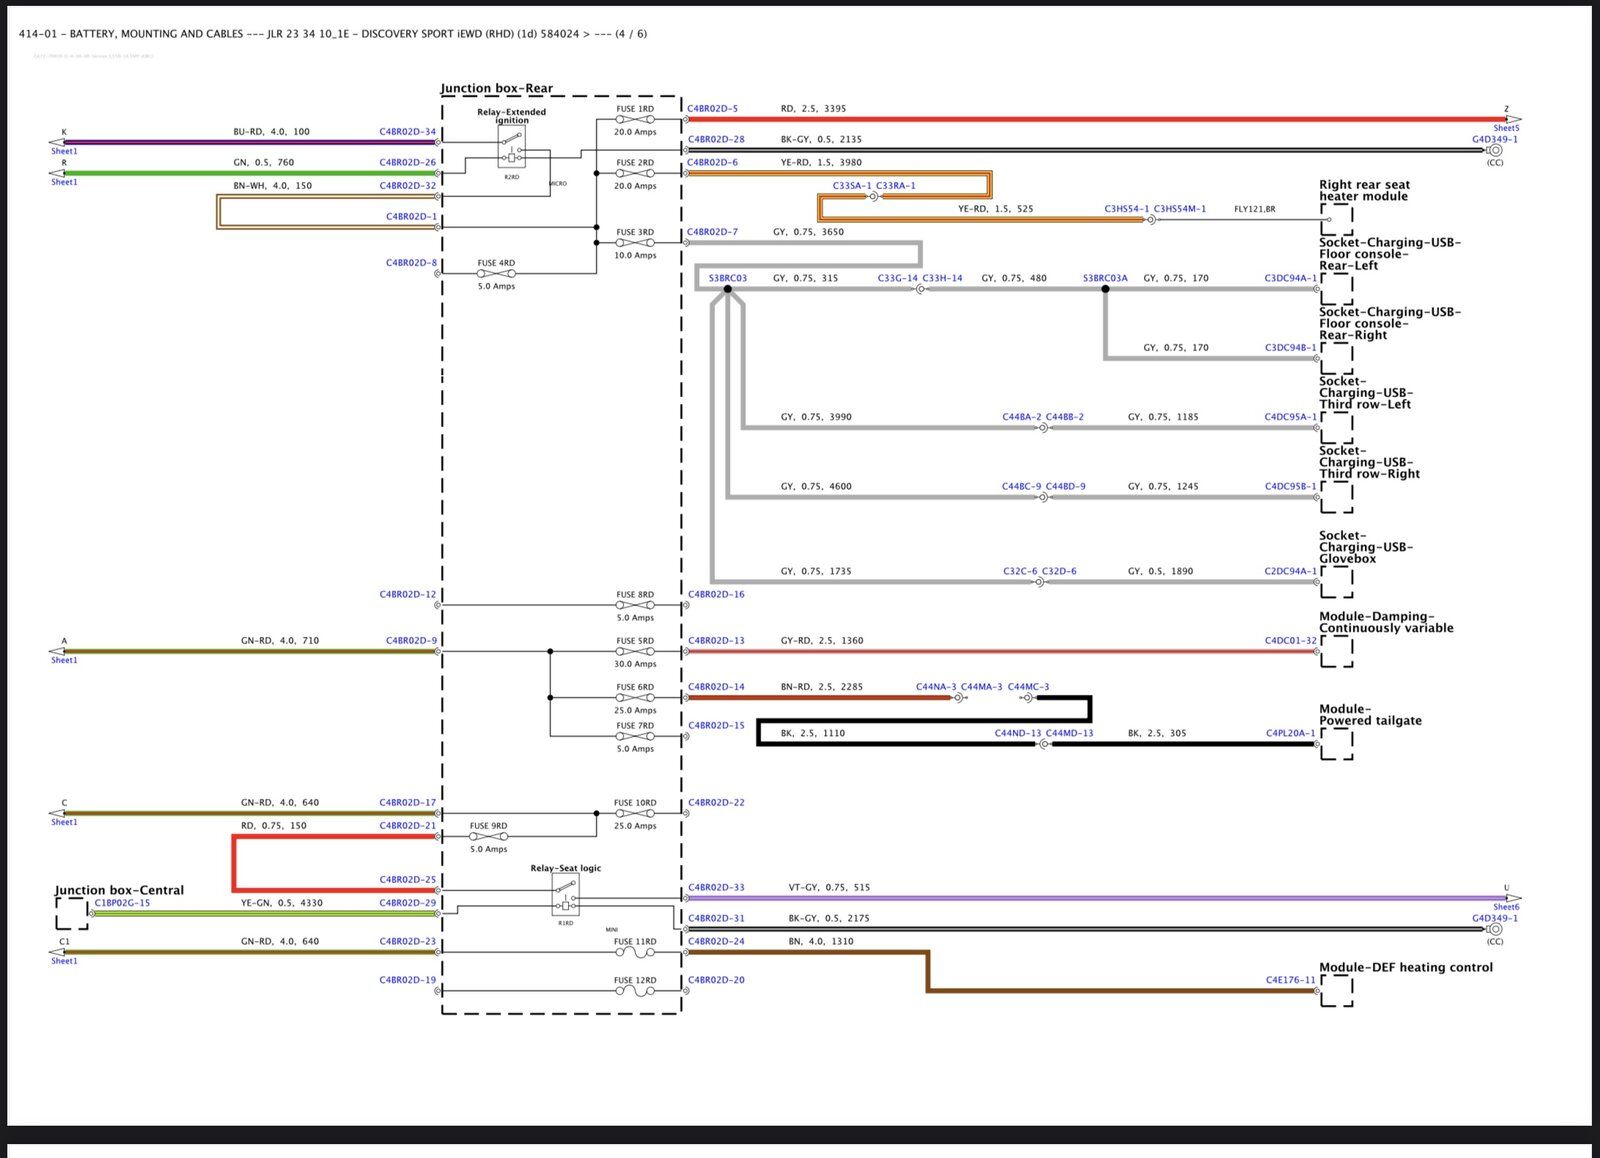1600x1158 pixels.
Task: Select connector label C3HS54-1
Action: [1127, 209]
